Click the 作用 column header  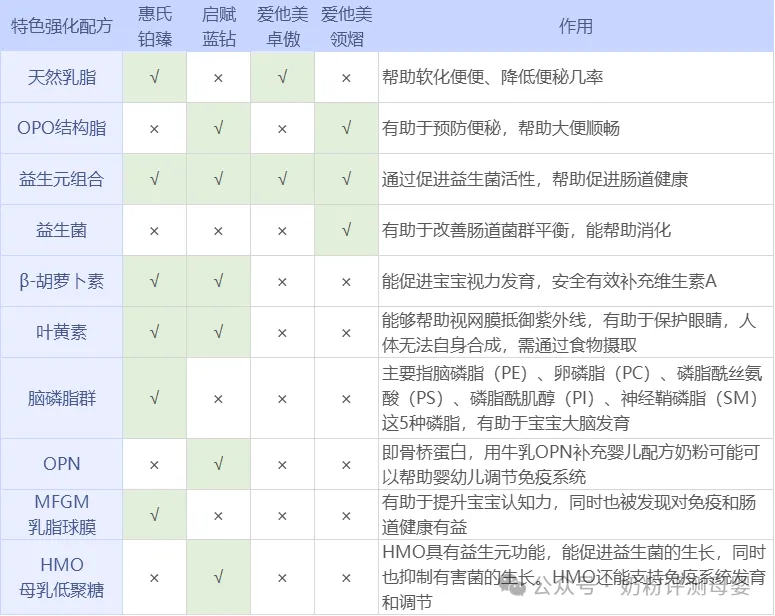576,26
